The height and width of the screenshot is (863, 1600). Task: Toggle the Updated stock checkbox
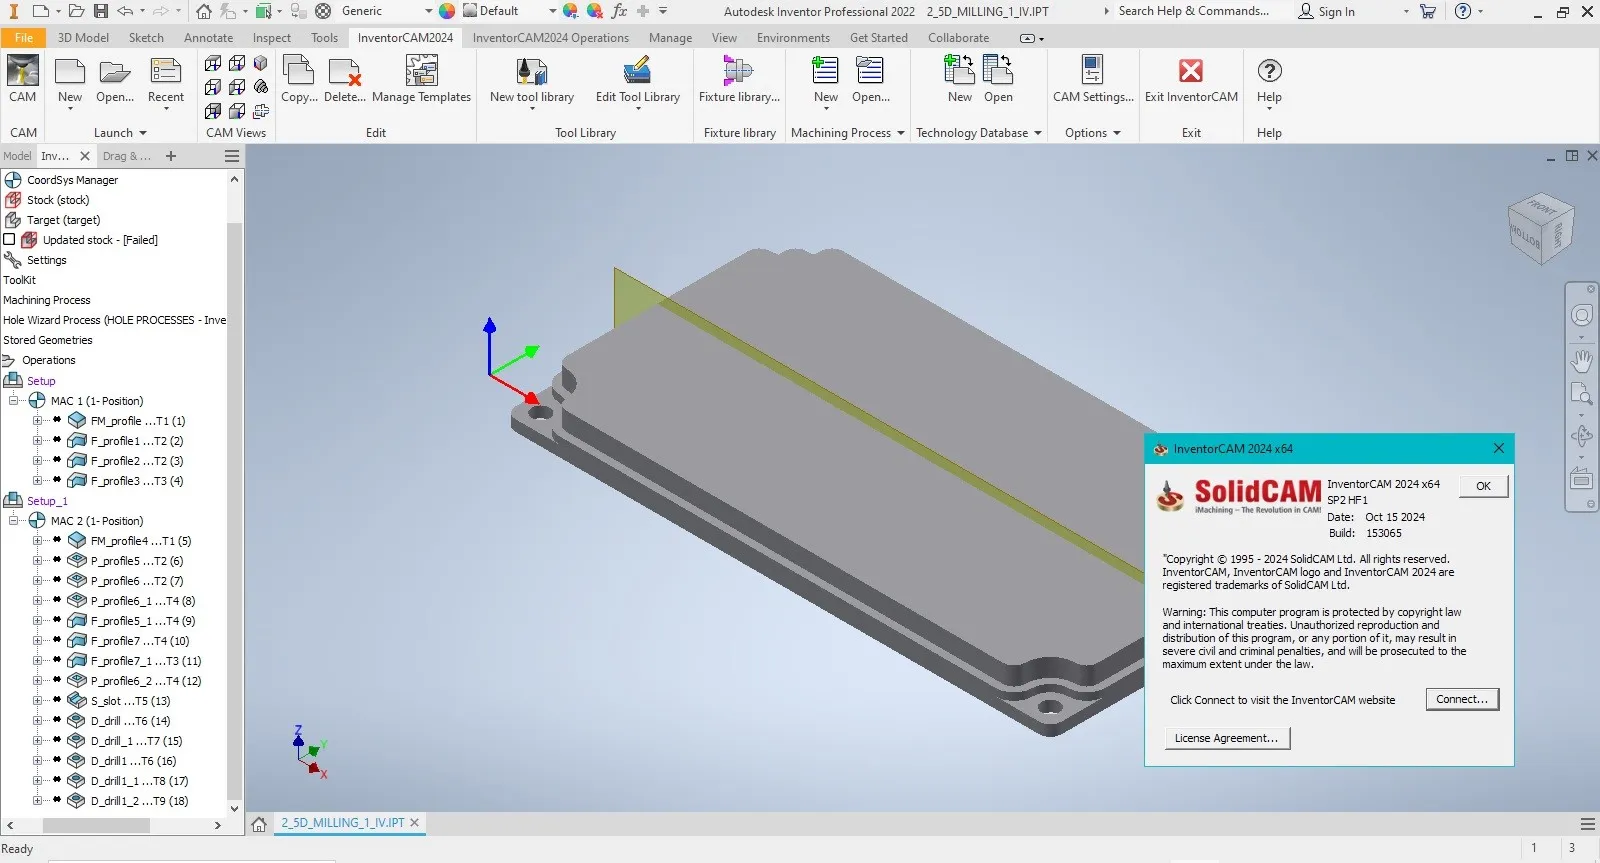[x=10, y=240]
